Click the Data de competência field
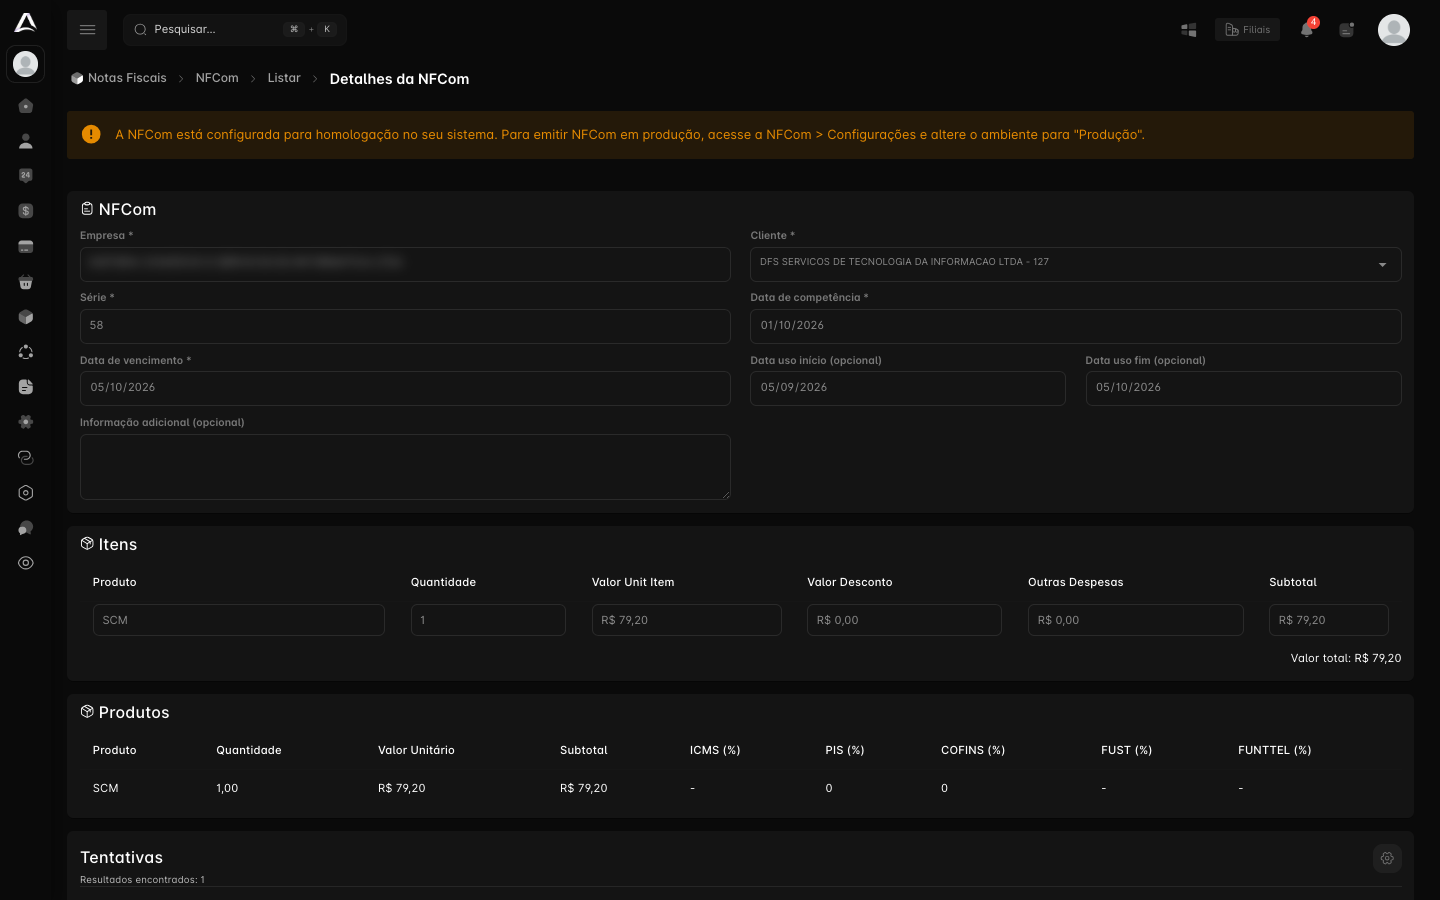The height and width of the screenshot is (900, 1440). [x=1076, y=326]
